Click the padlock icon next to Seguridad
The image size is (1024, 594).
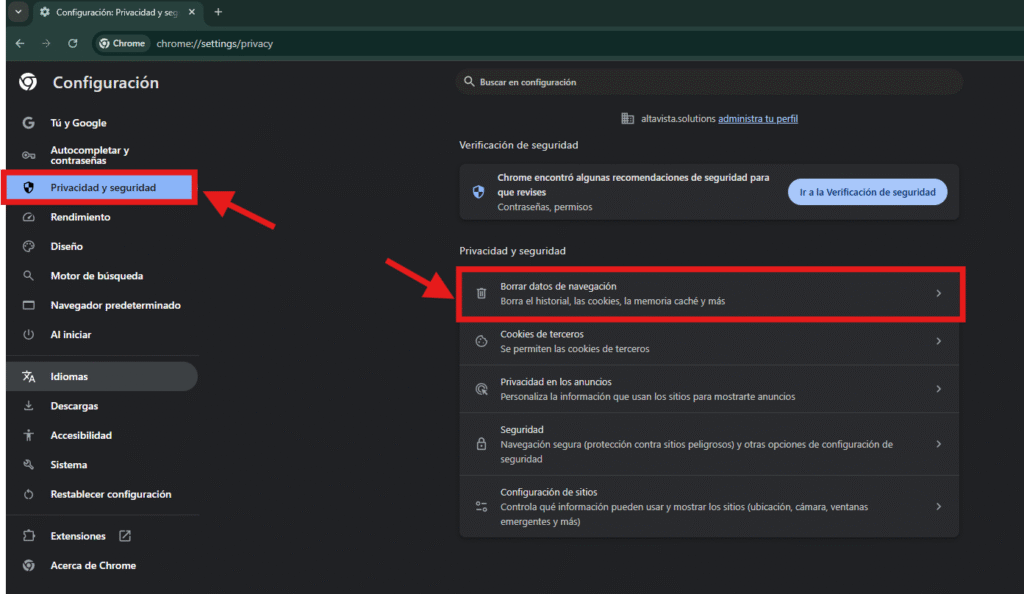coord(481,444)
